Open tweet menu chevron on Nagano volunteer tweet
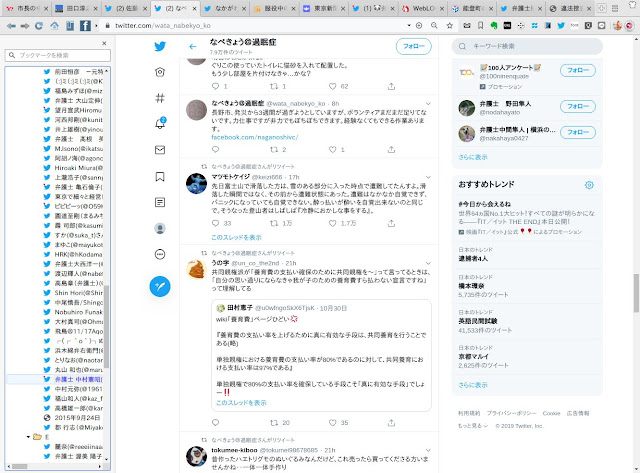Screen dimensions: 640x473 pos(428,104)
